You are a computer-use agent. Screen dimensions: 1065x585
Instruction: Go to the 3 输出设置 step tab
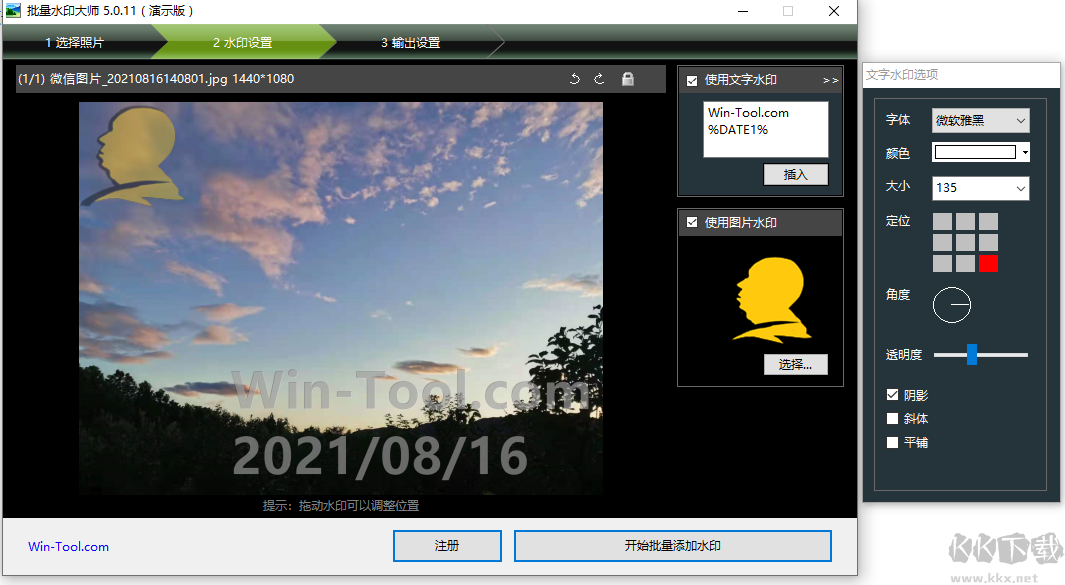(410, 43)
